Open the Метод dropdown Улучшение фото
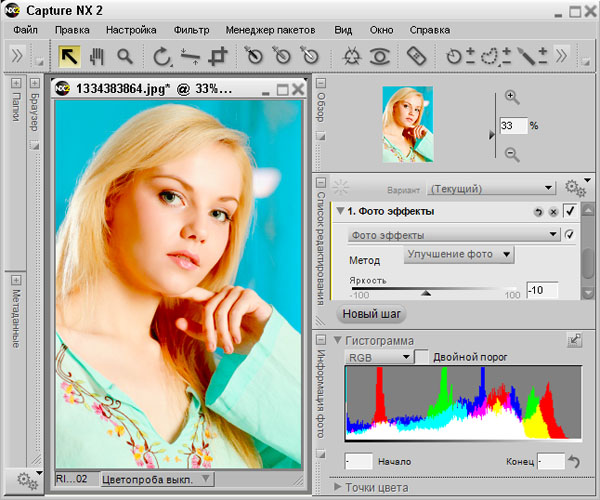 coord(459,255)
